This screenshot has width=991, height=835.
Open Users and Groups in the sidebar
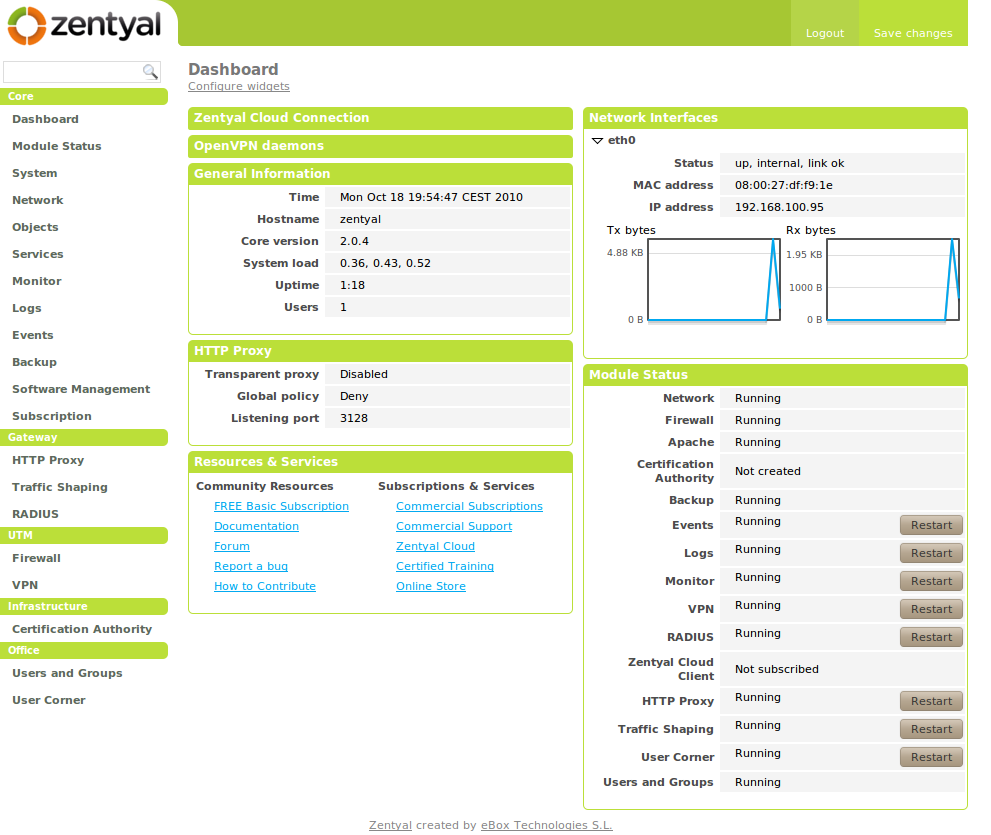67,673
